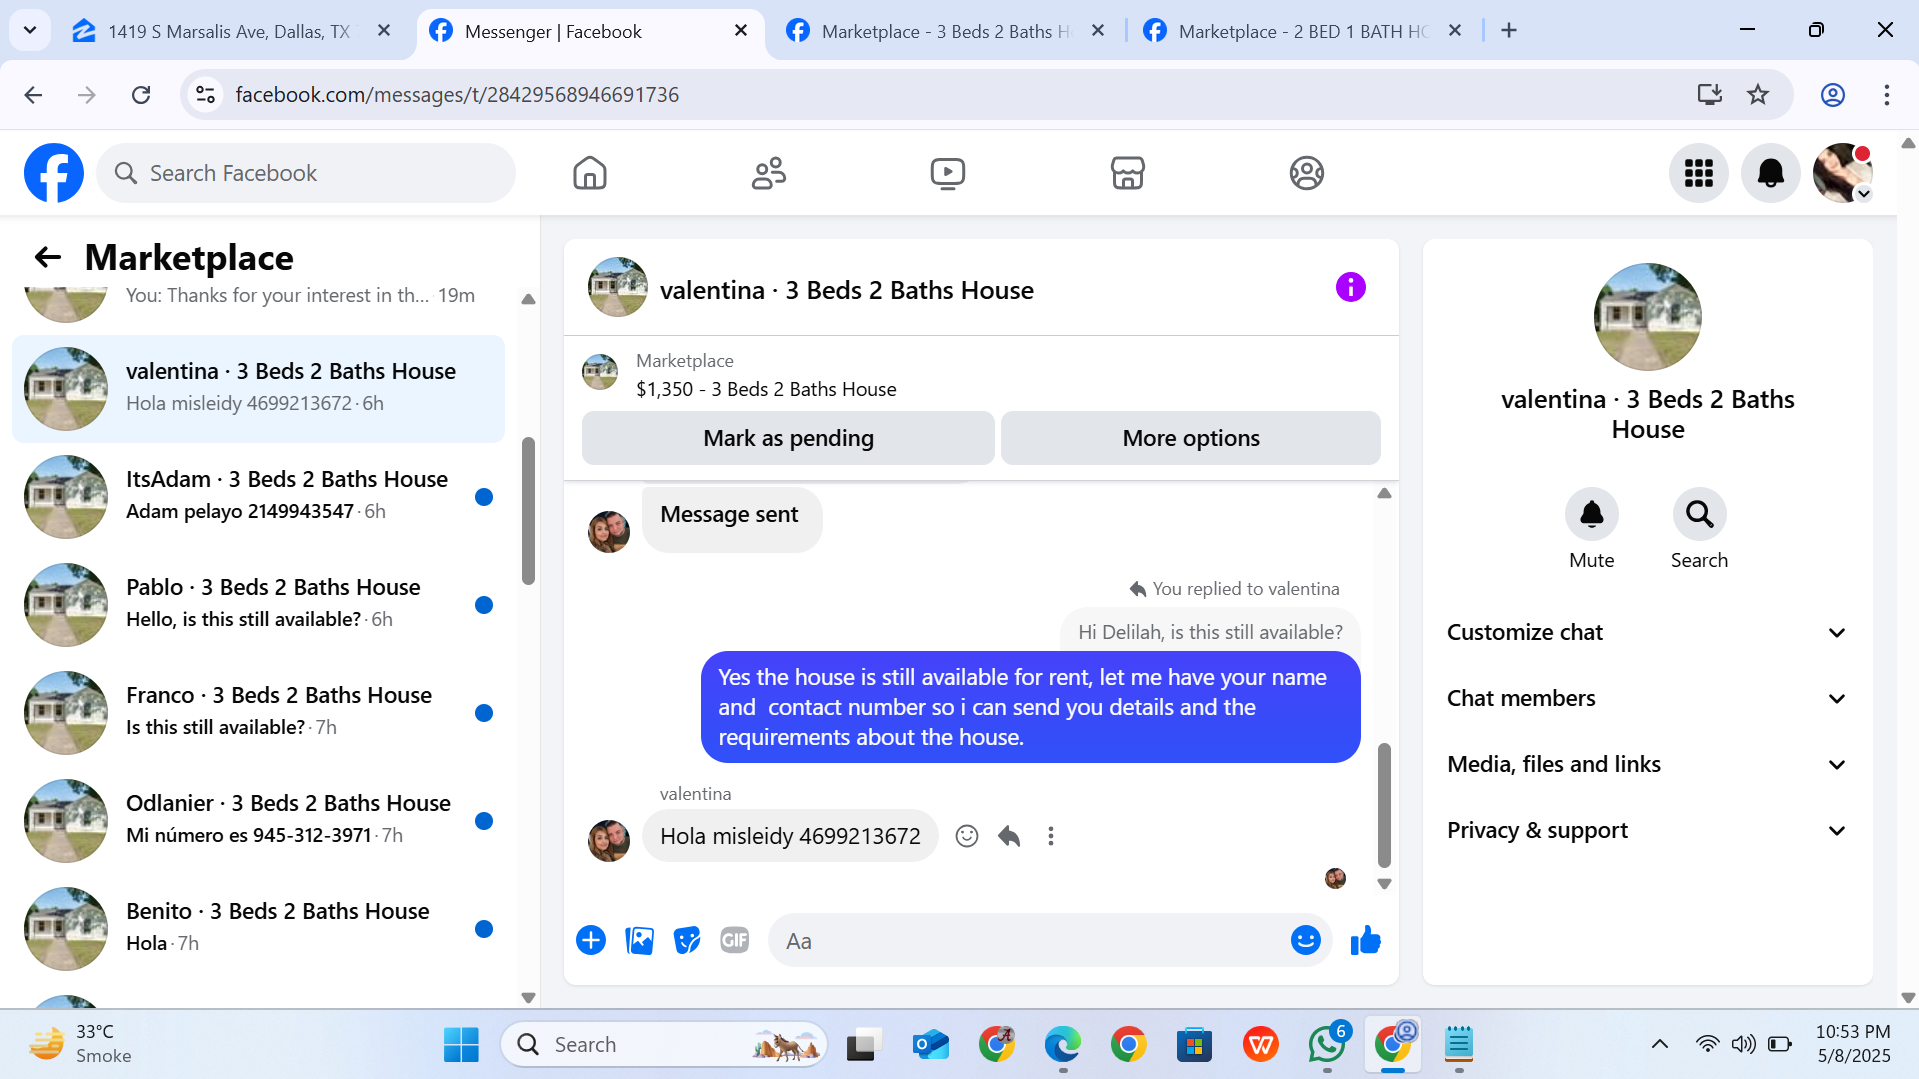Go to the Home feed icon
Image resolution: width=1919 pixels, height=1079 pixels.
(x=590, y=173)
